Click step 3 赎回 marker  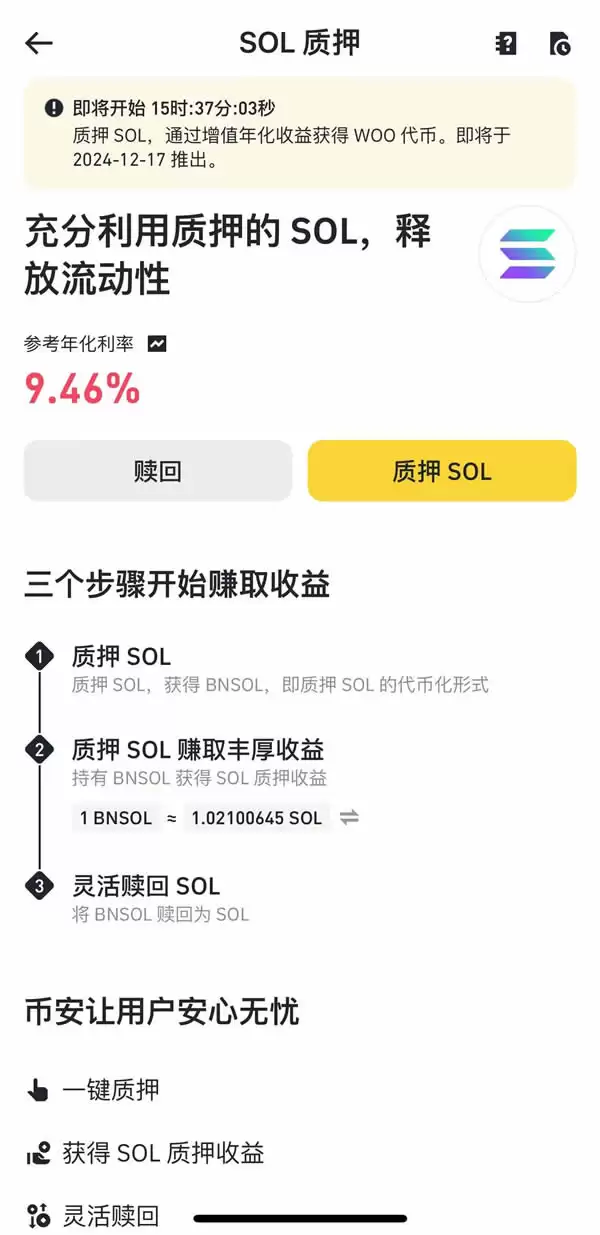(38, 886)
